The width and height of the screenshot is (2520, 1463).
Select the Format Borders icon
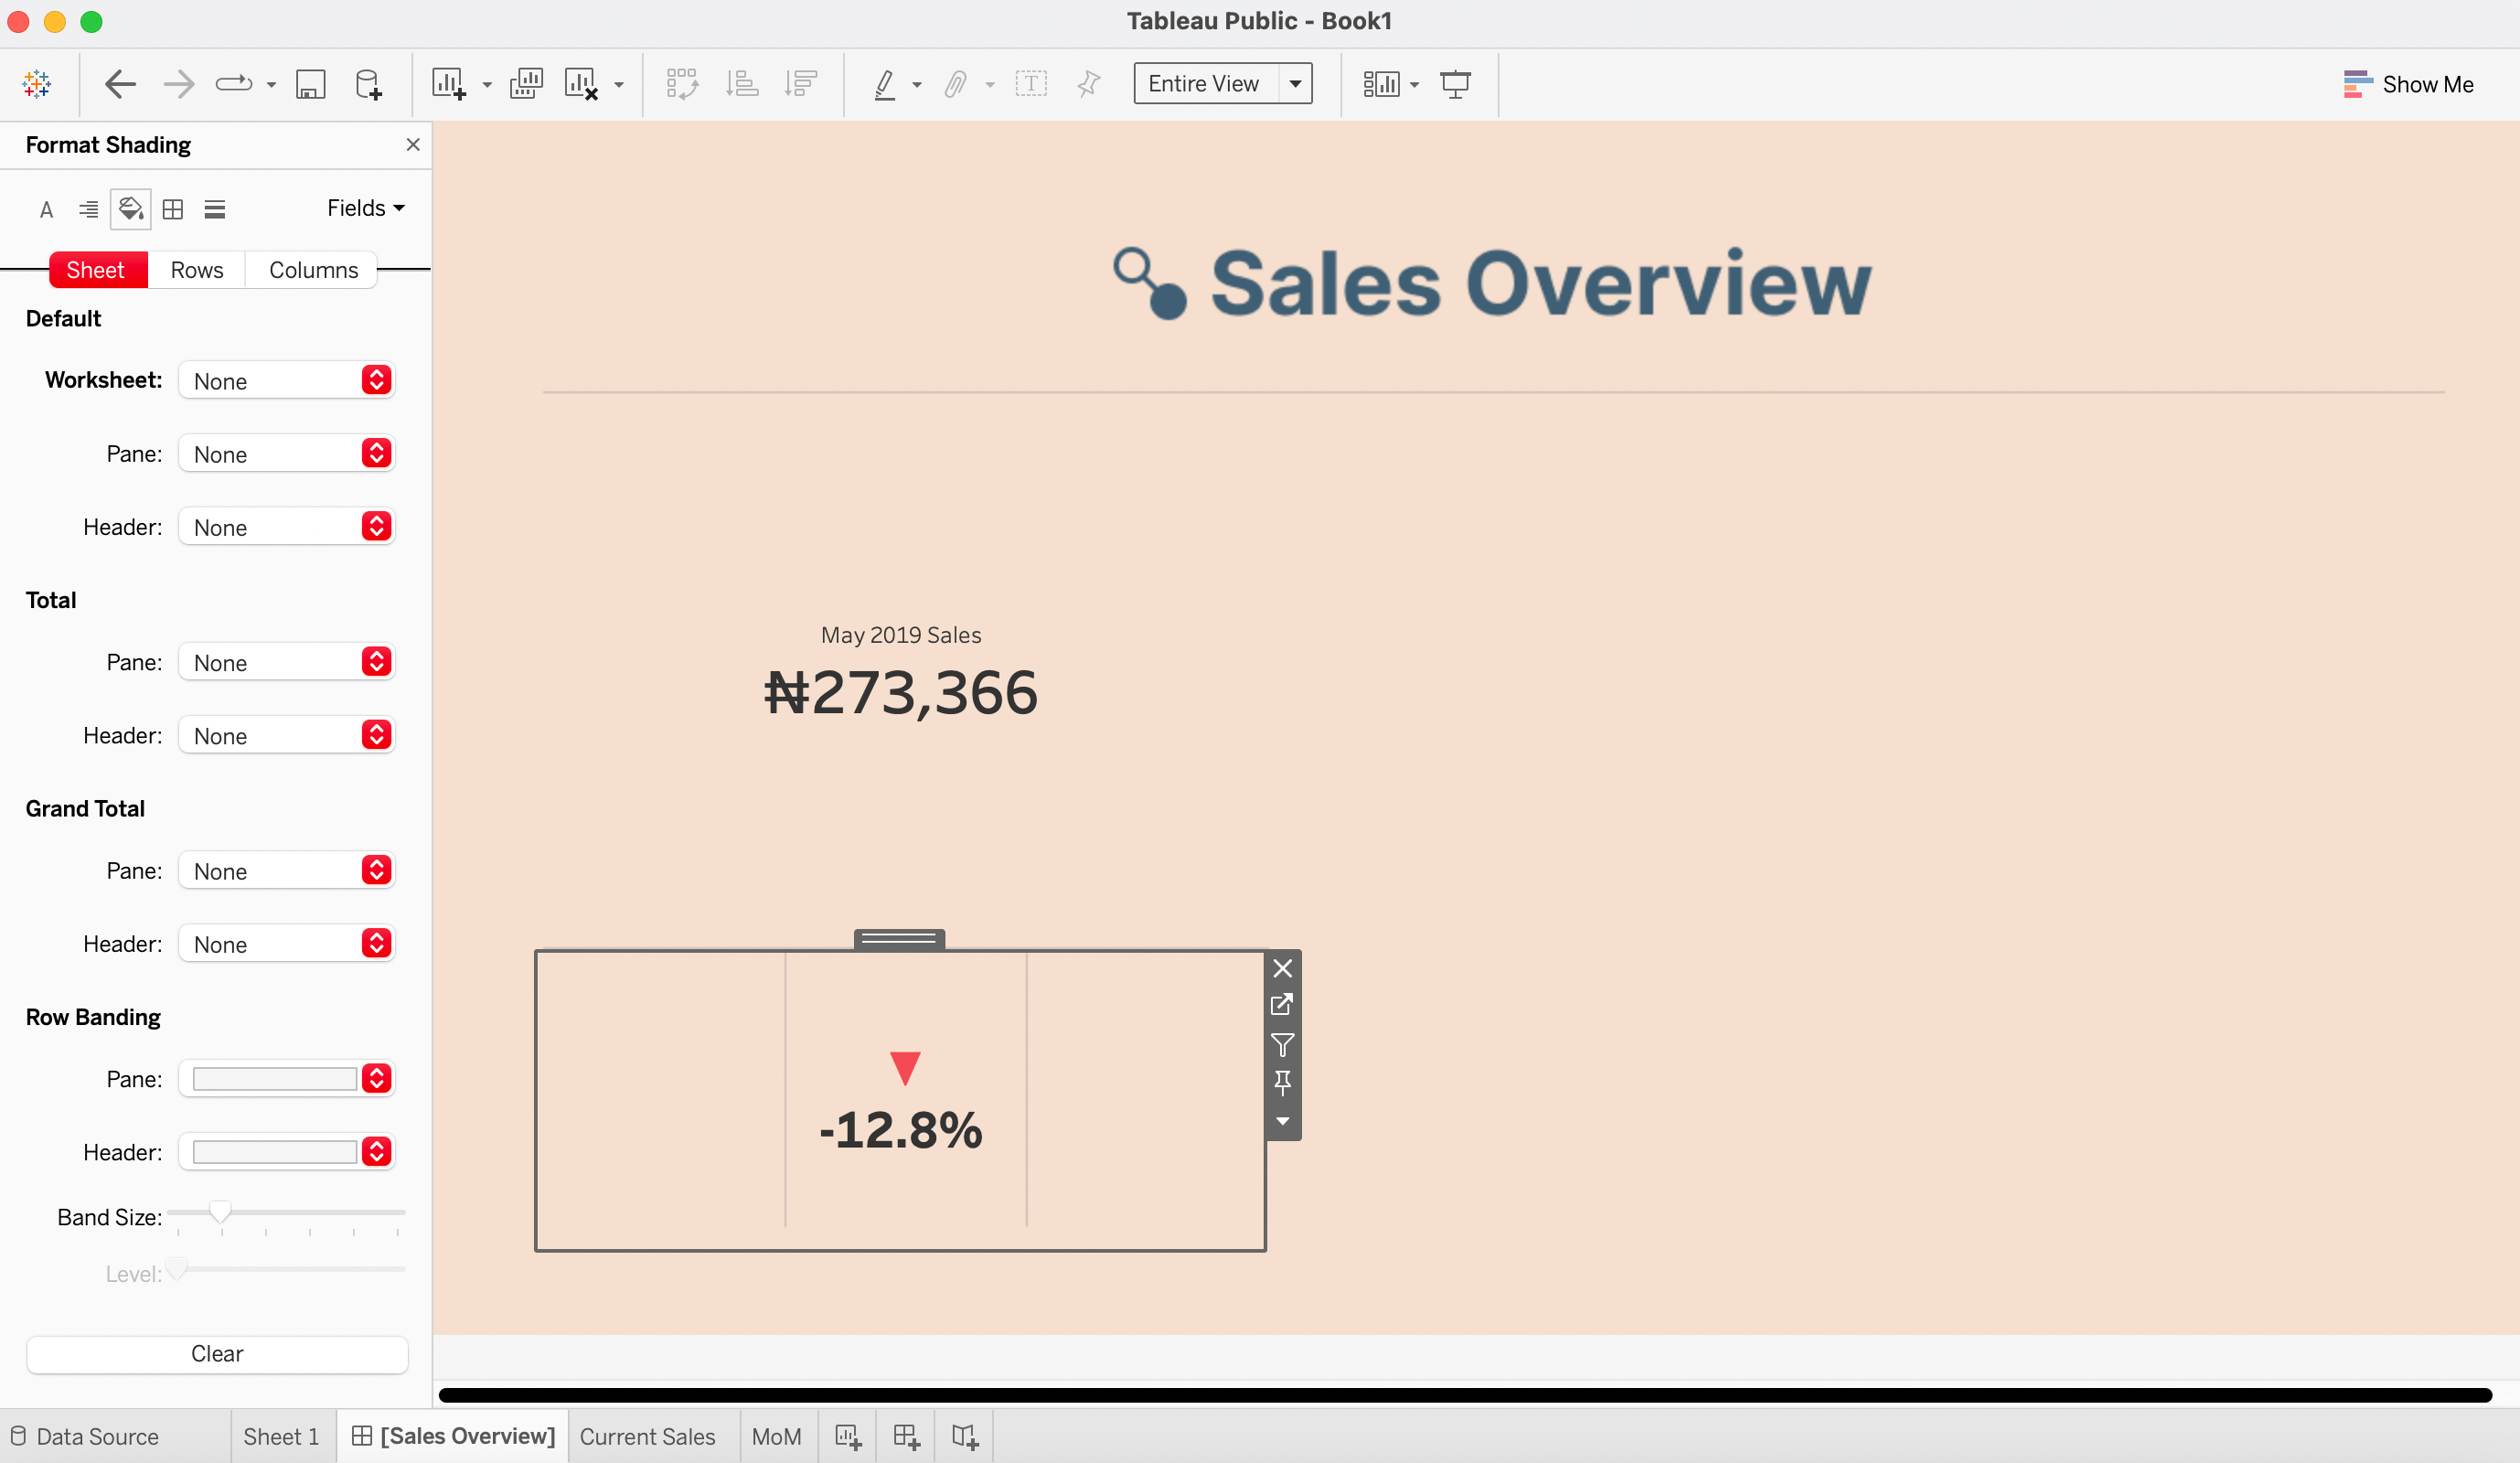pos(173,209)
